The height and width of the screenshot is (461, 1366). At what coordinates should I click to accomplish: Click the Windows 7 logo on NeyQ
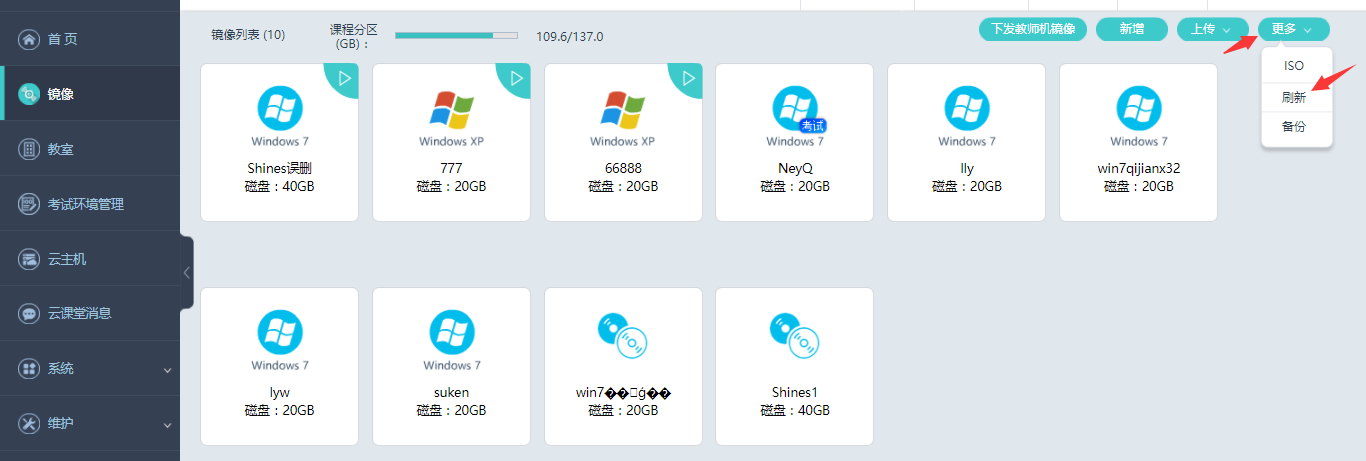[794, 107]
